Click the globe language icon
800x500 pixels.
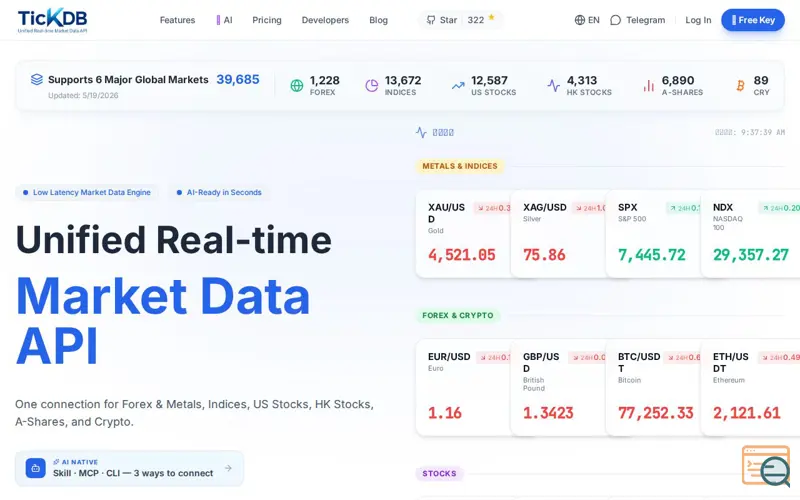(x=580, y=20)
